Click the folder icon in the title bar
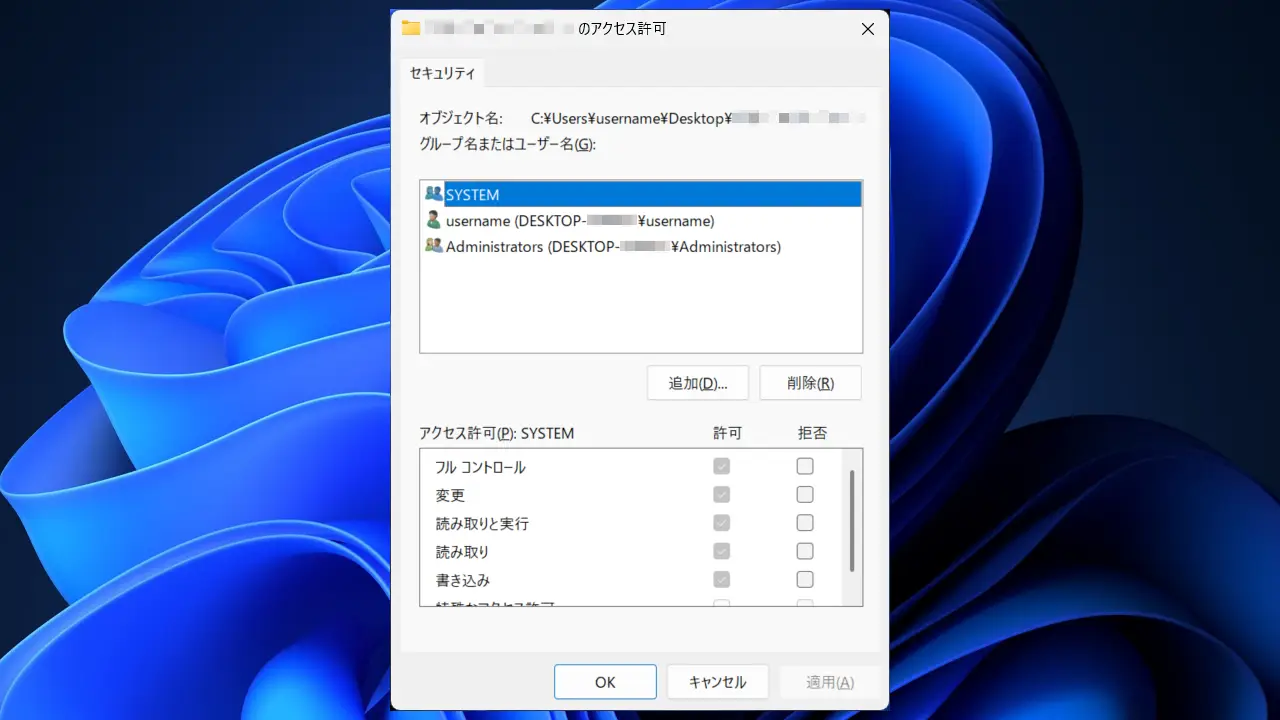 (410, 28)
